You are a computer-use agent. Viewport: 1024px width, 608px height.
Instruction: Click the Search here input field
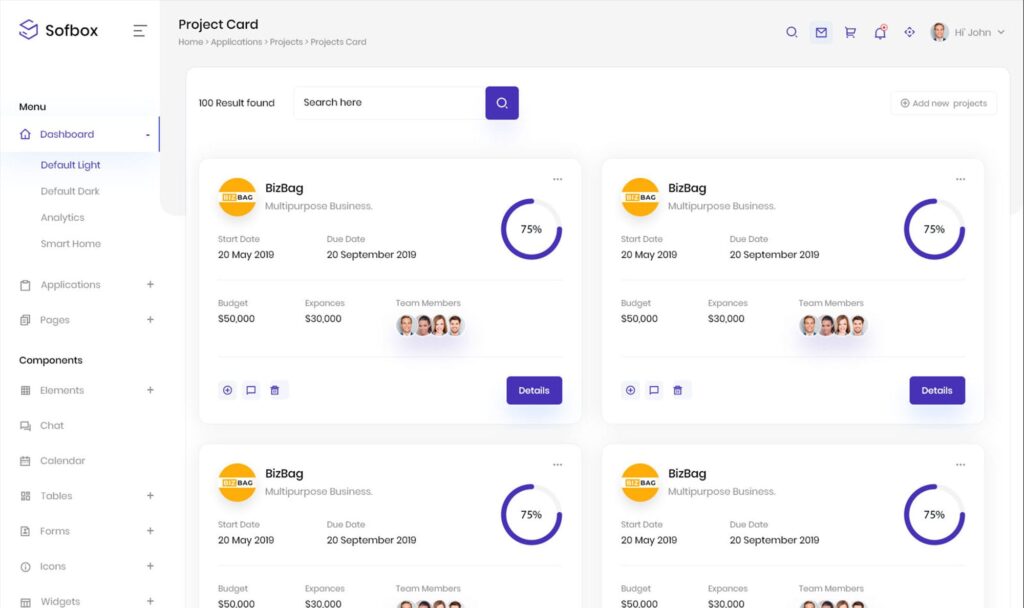tap(388, 103)
